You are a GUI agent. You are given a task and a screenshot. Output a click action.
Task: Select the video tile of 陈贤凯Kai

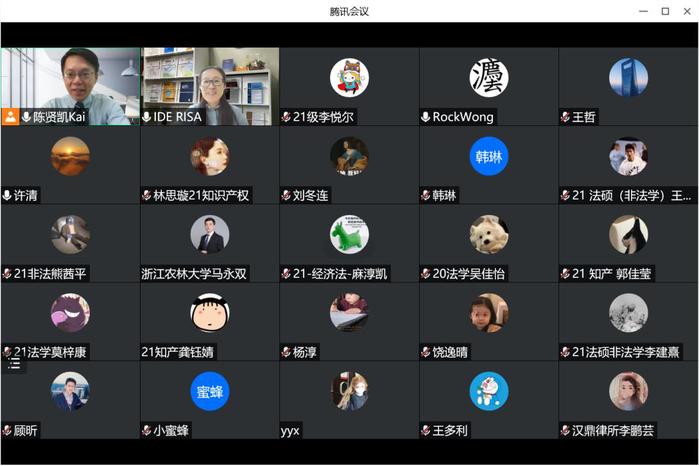(70, 87)
